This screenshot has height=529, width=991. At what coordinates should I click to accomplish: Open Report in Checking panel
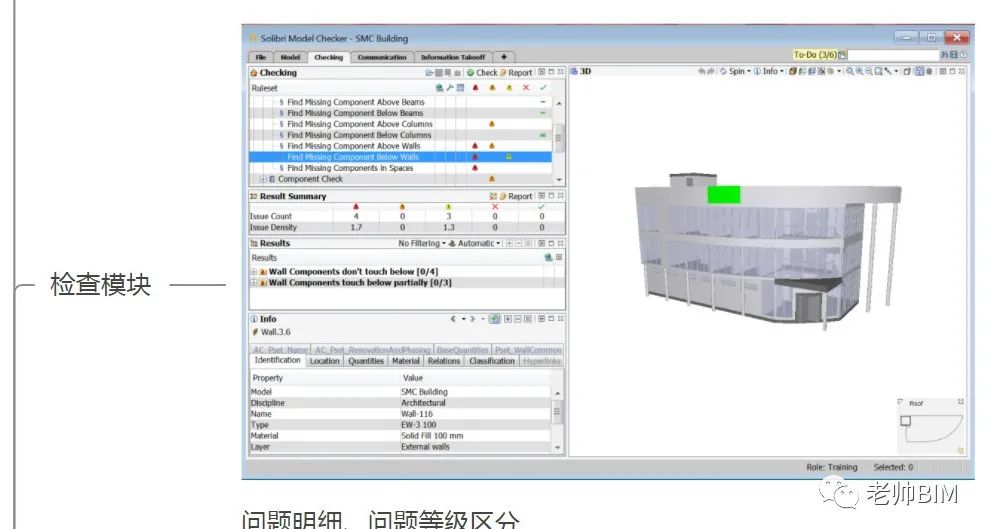tap(516, 73)
